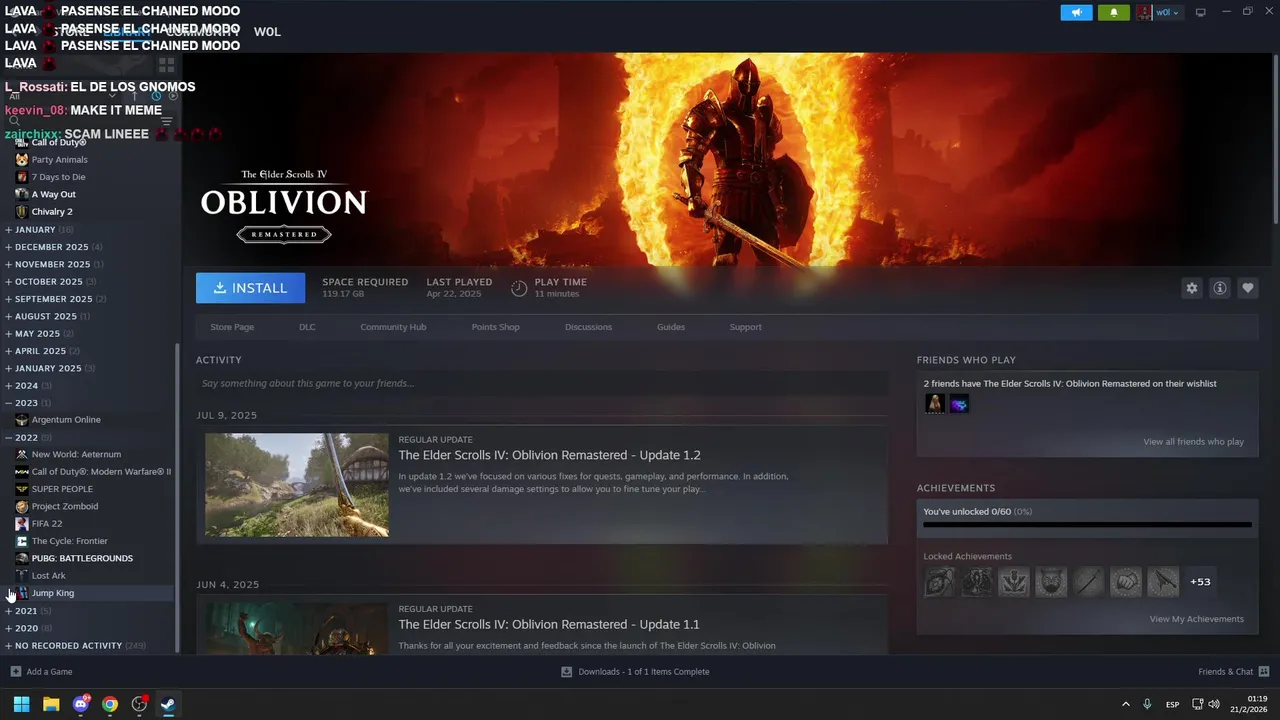This screenshot has width=1280, height=720.
Task: Open the Points Shop tab
Action: pos(495,327)
